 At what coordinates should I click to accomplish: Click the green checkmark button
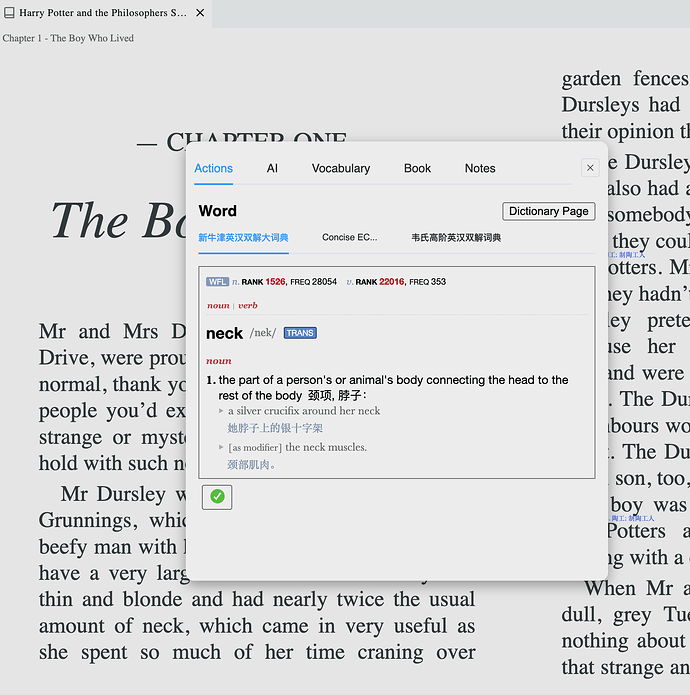coord(217,497)
